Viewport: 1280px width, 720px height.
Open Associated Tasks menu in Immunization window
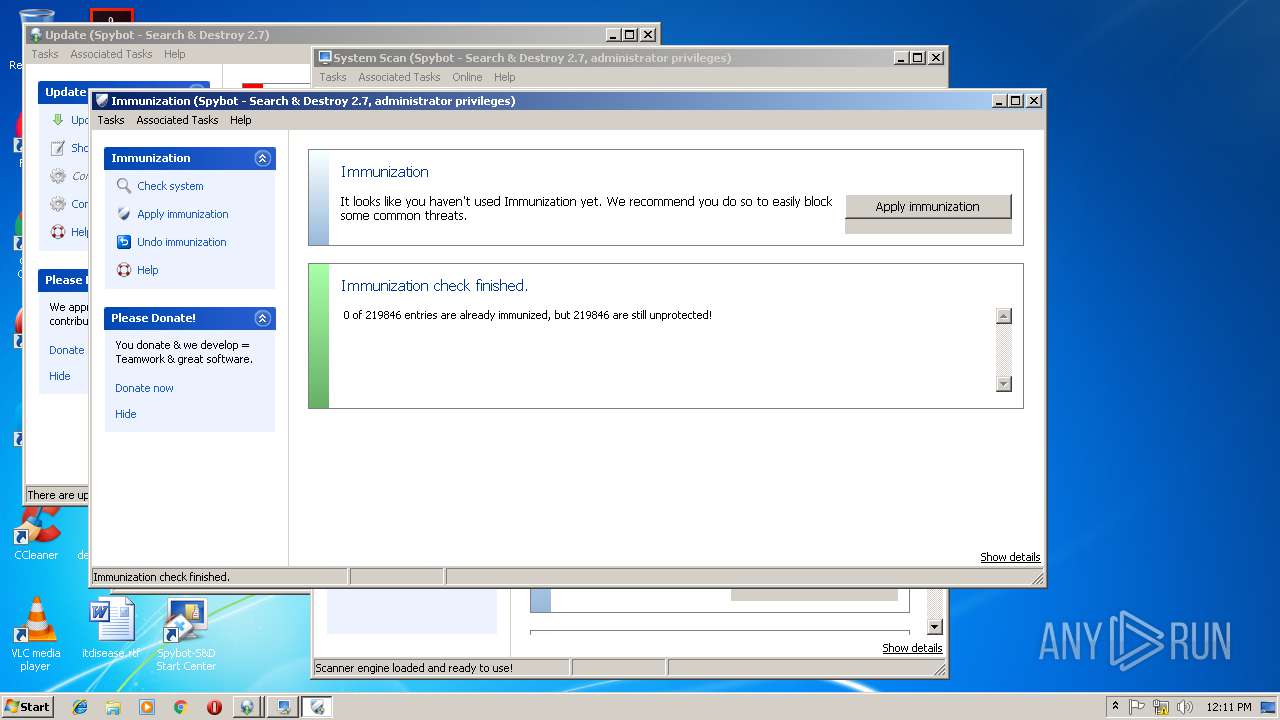point(177,120)
